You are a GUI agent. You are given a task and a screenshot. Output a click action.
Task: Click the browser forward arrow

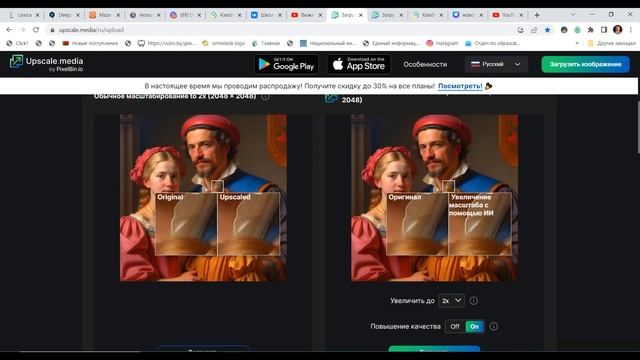click(22, 30)
